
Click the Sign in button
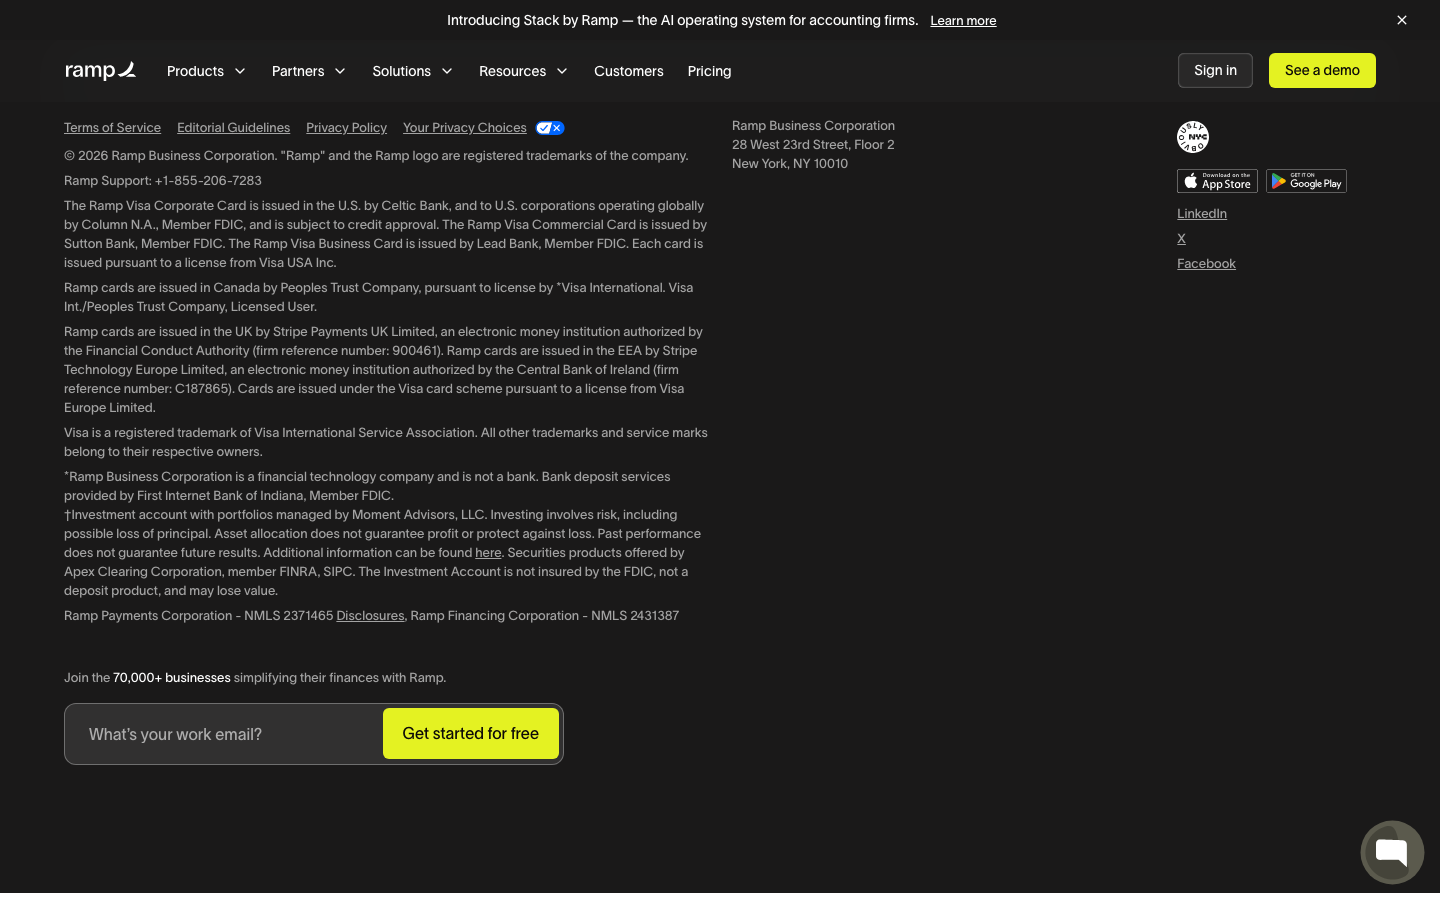[x=1215, y=70]
